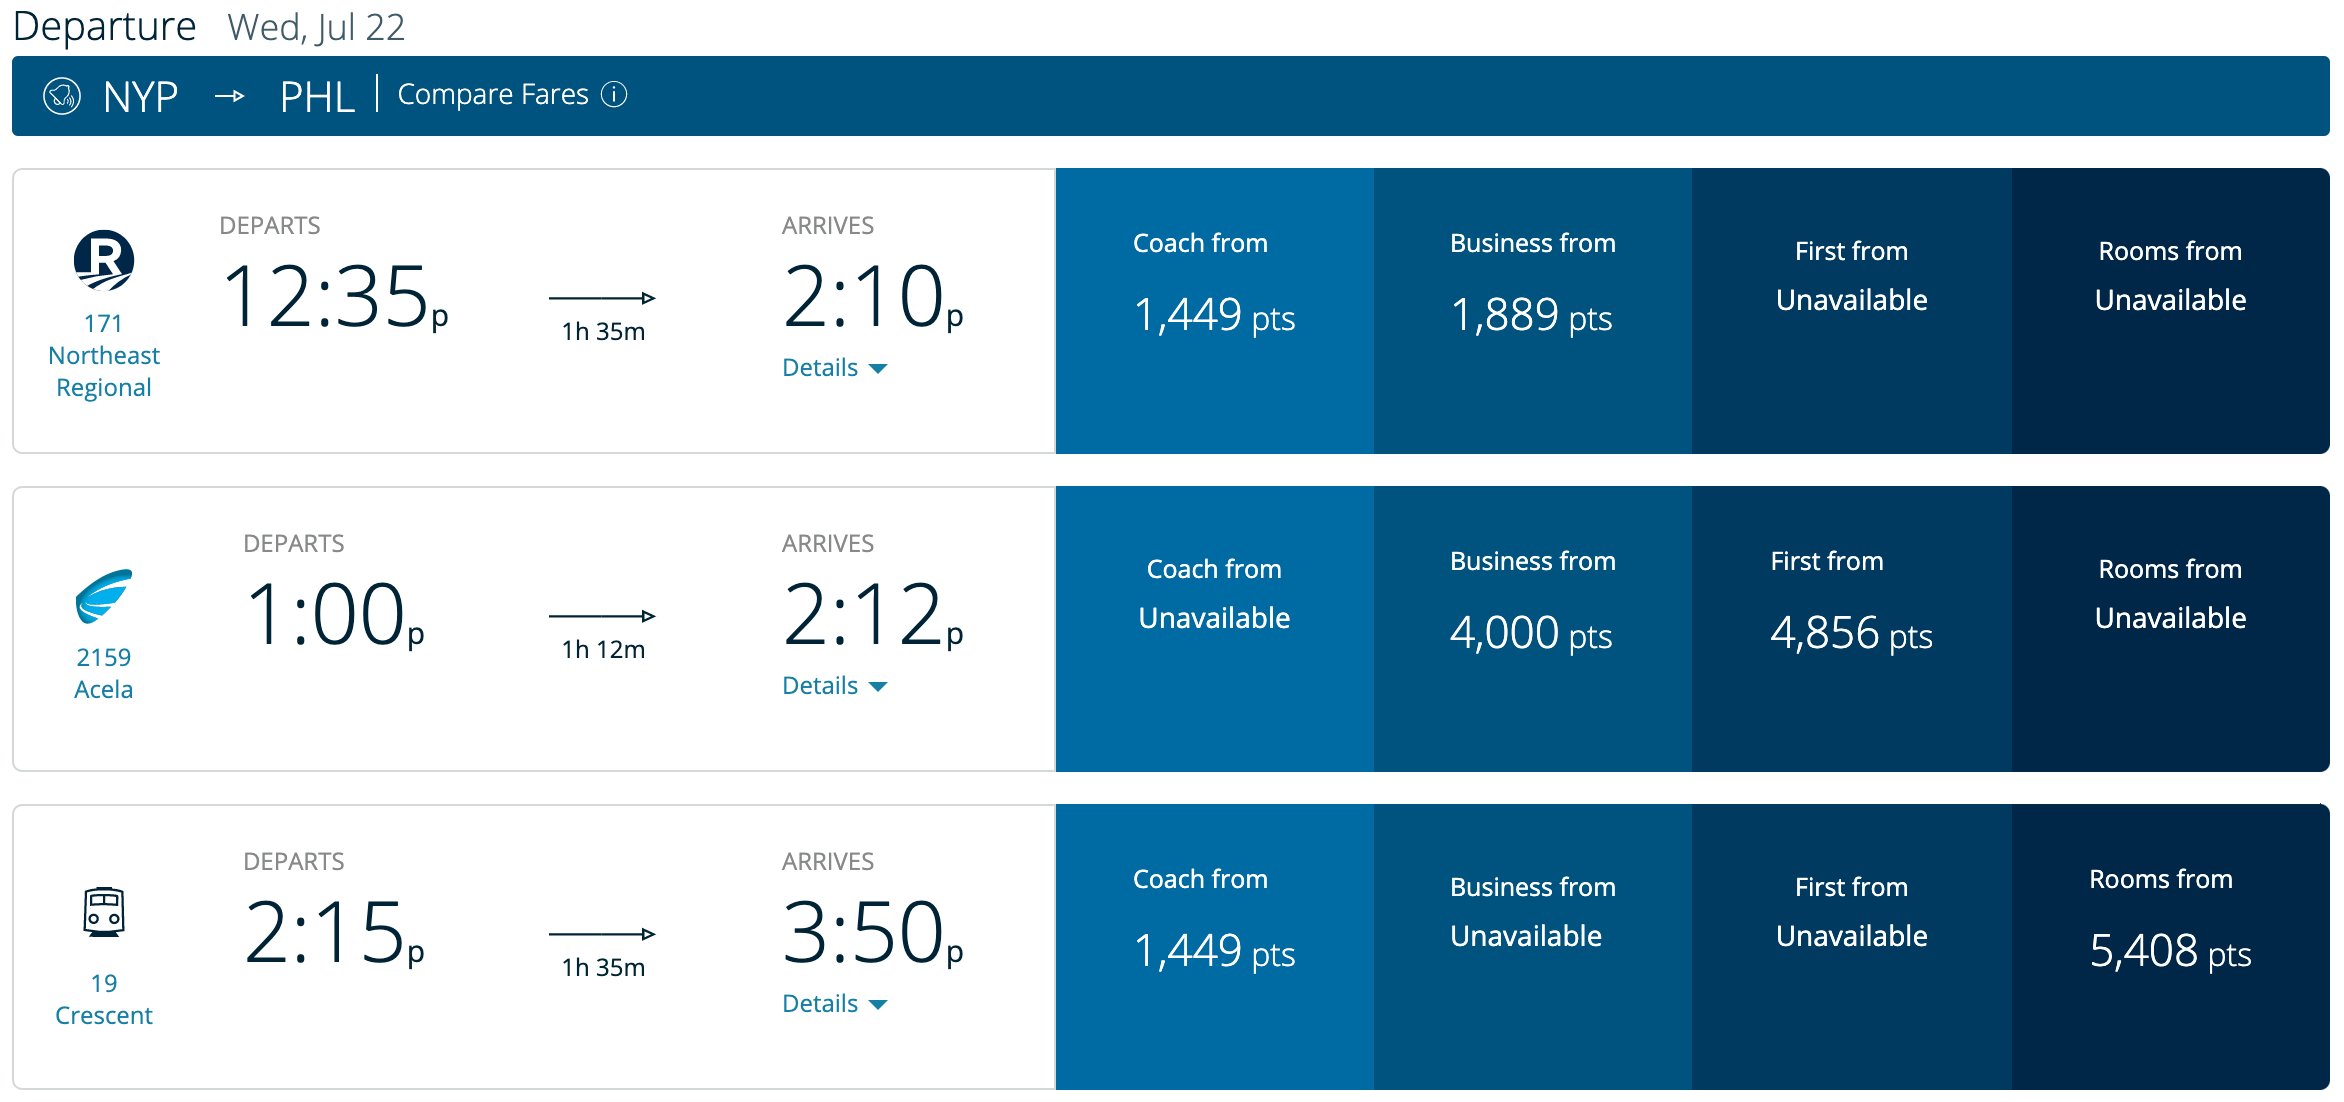The height and width of the screenshot is (1102, 2344).
Task: Click the Compare Fares info icon
Action: (614, 94)
